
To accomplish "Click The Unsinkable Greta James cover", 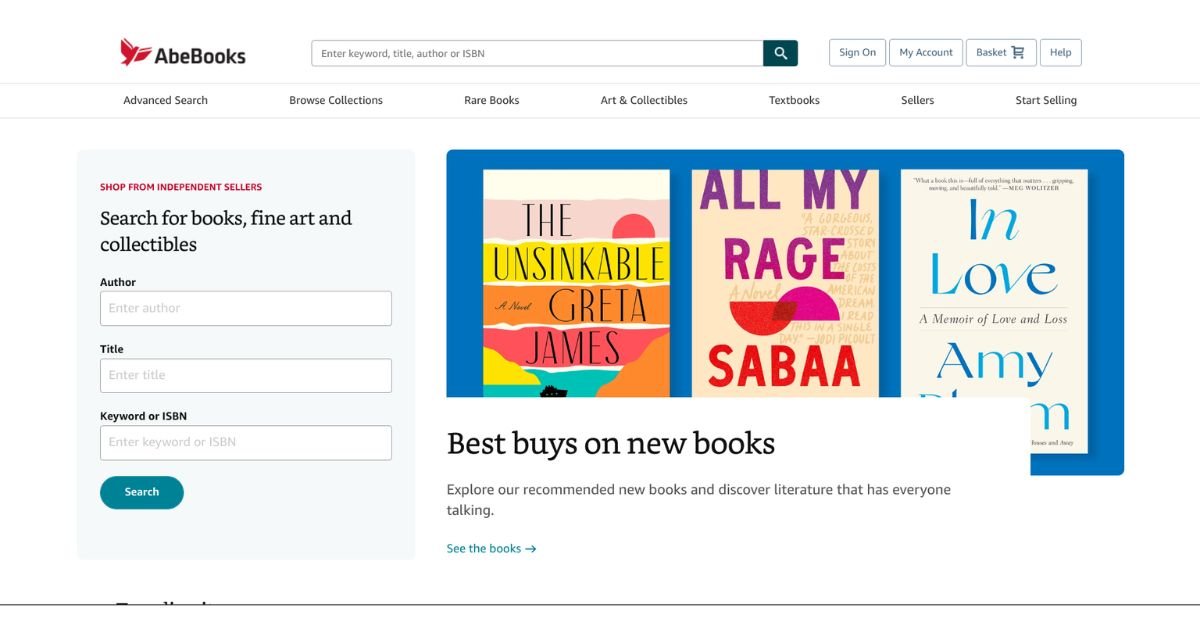I will pos(576,283).
